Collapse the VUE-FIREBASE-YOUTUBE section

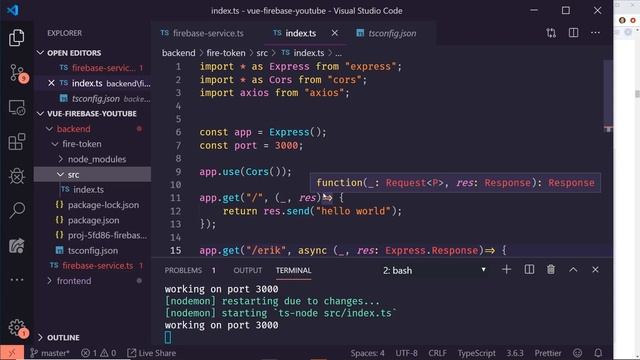pyautogui.click(x=40, y=113)
